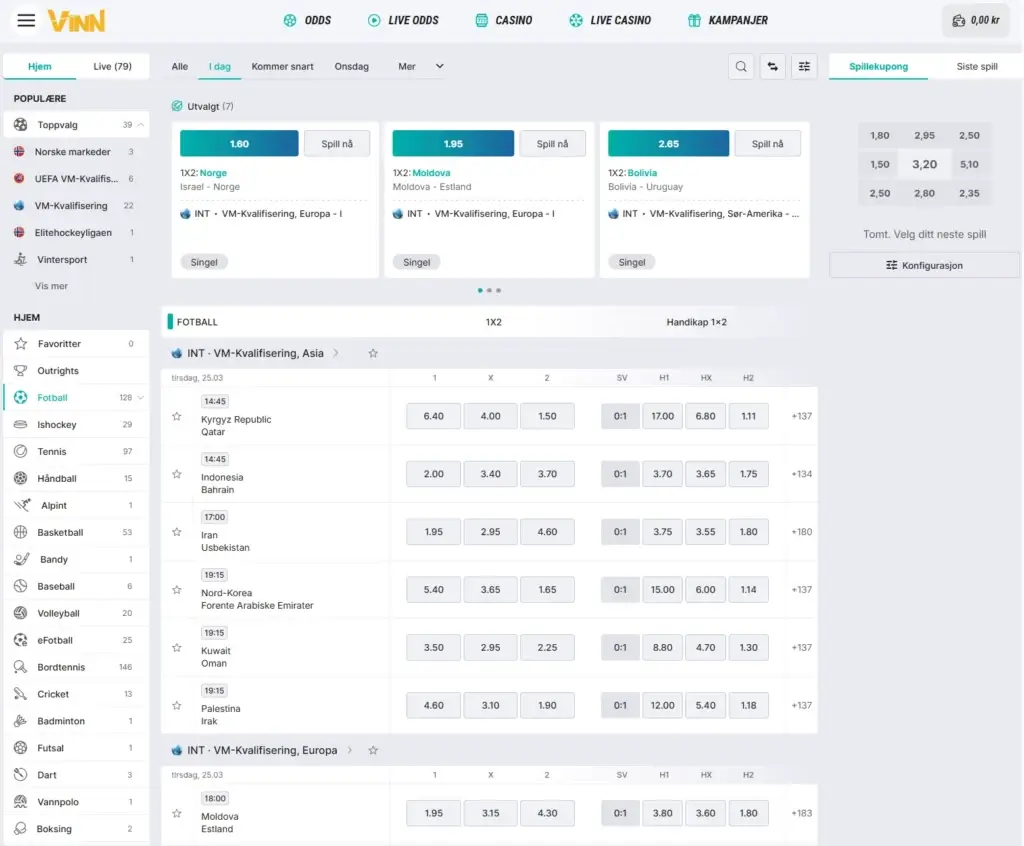Select Bordtennis sport
The image size is (1024, 846).
(76, 667)
